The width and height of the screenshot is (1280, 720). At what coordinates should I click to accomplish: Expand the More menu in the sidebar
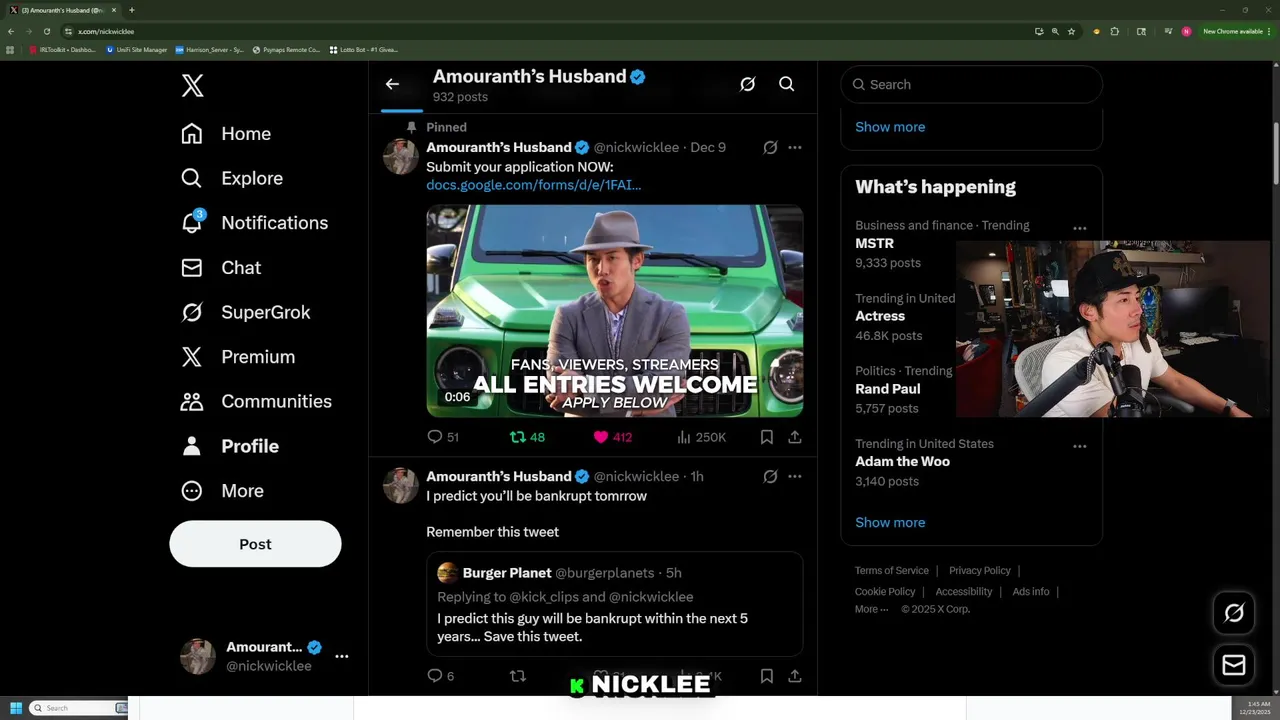point(222,491)
